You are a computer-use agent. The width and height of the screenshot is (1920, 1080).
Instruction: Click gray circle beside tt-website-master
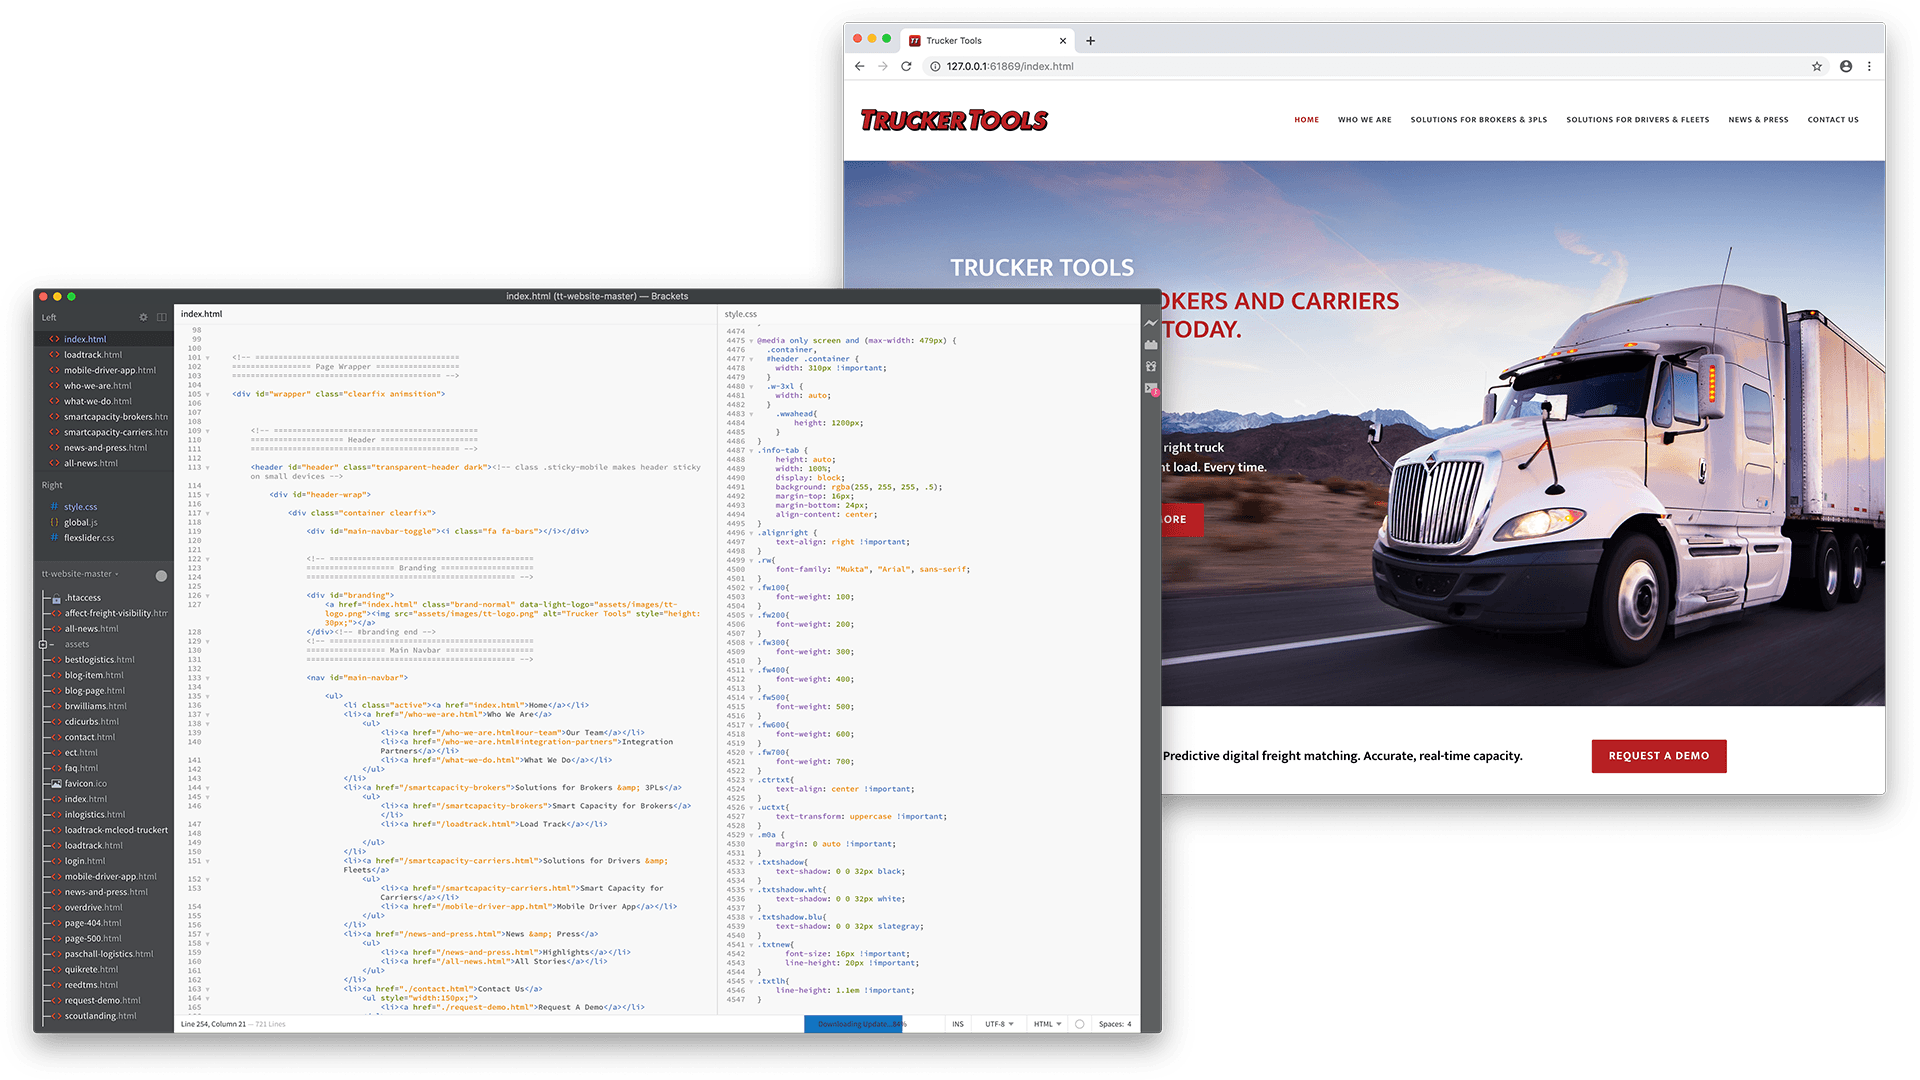161,575
